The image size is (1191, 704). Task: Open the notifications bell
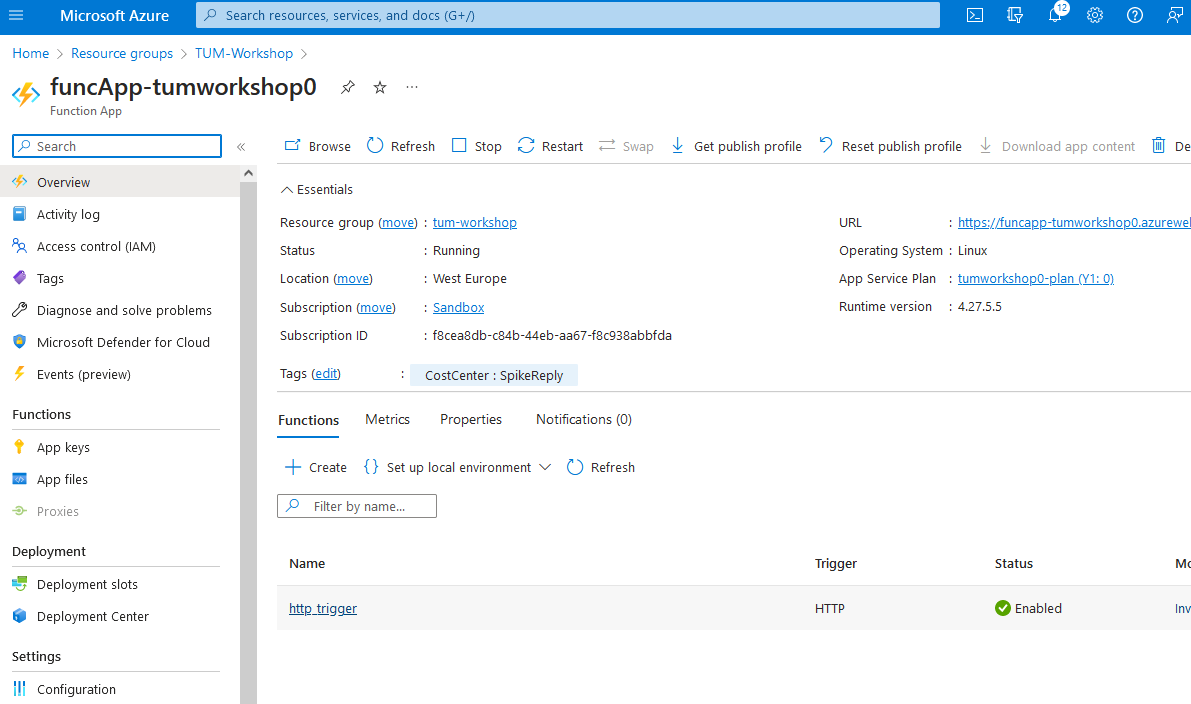click(1055, 15)
